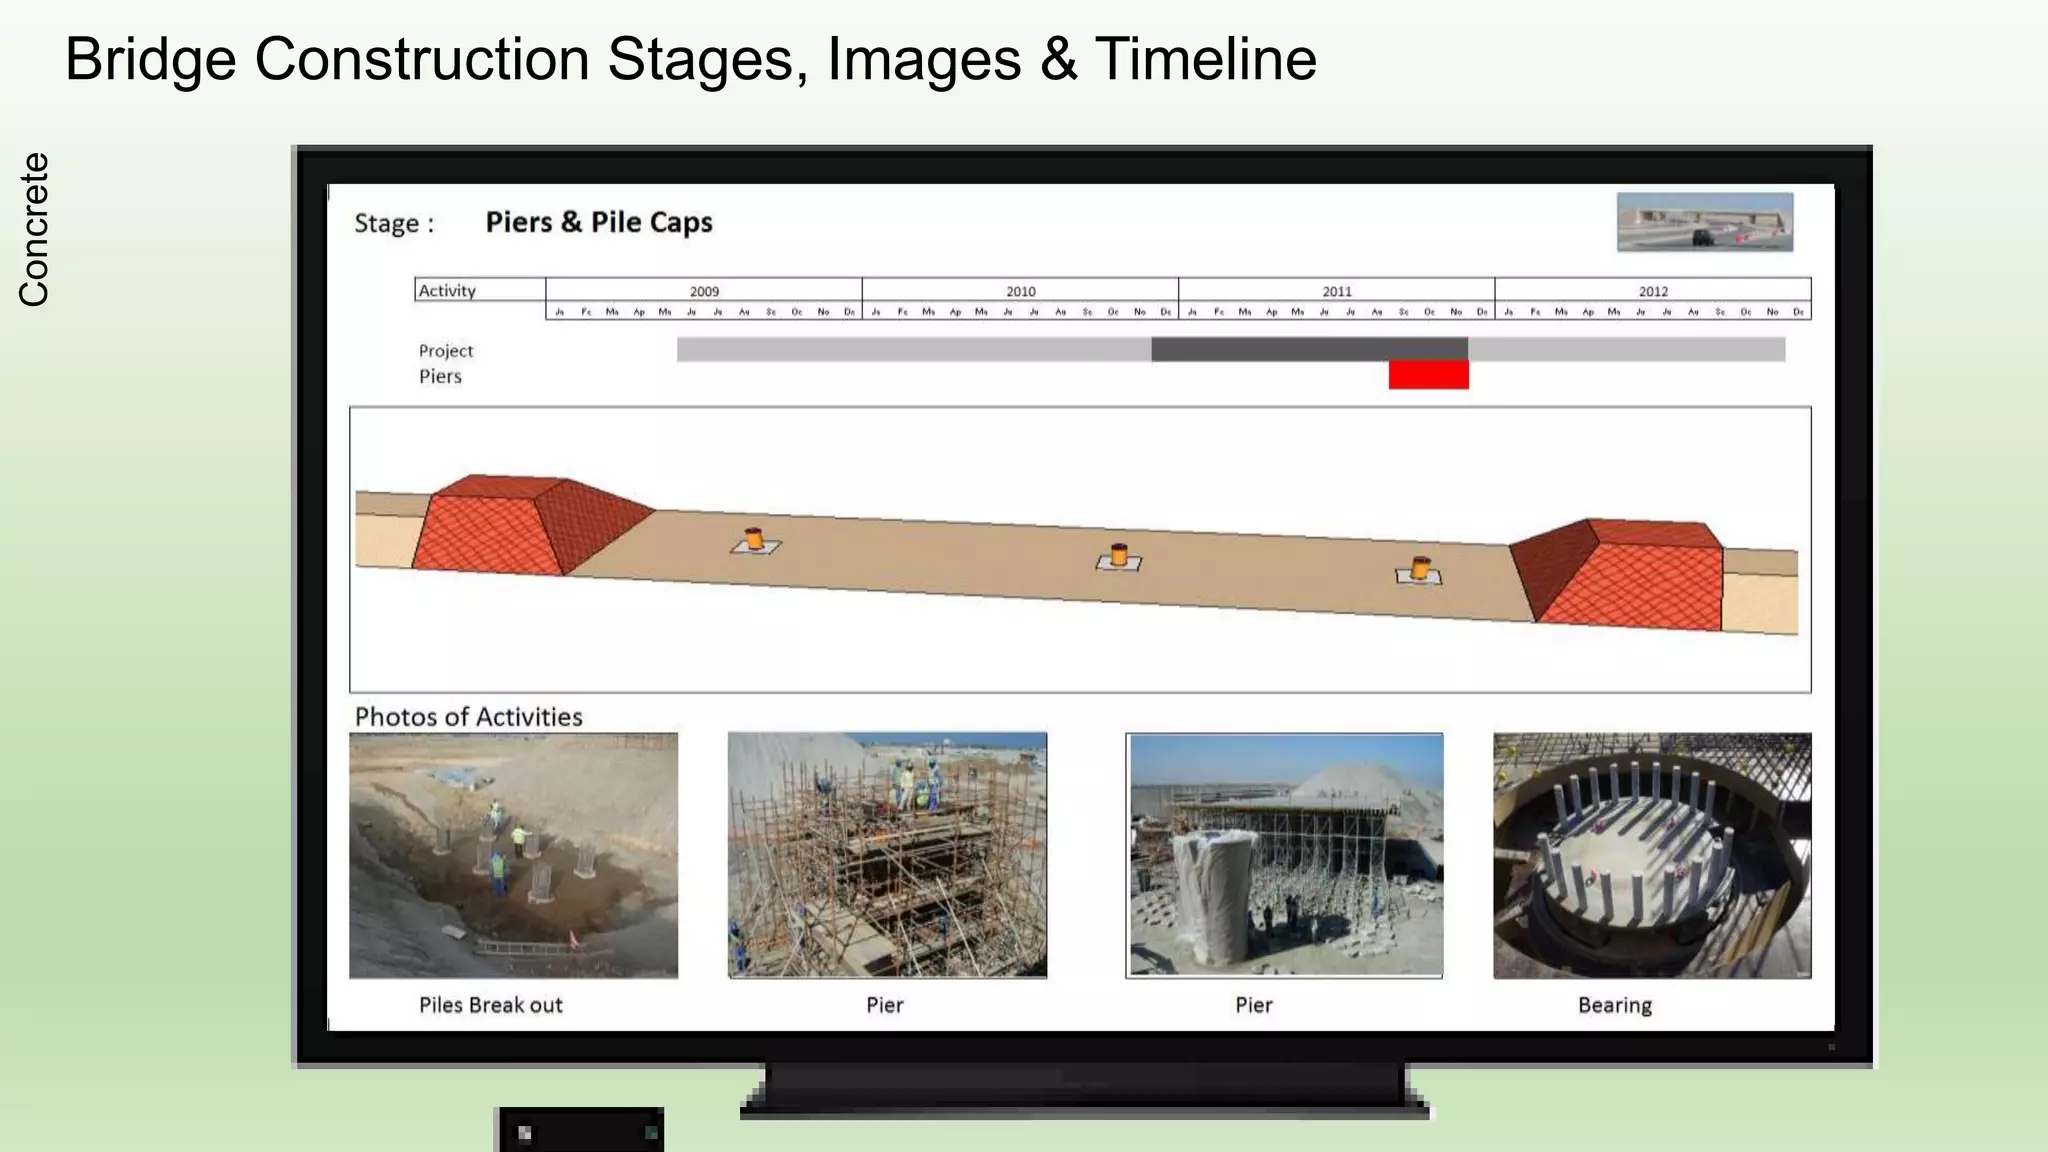Open the Piles Break out photo

[513, 855]
